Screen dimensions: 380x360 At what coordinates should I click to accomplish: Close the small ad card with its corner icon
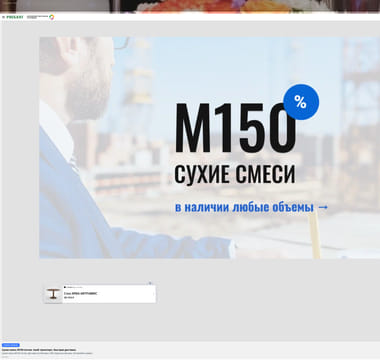[x=150, y=283]
